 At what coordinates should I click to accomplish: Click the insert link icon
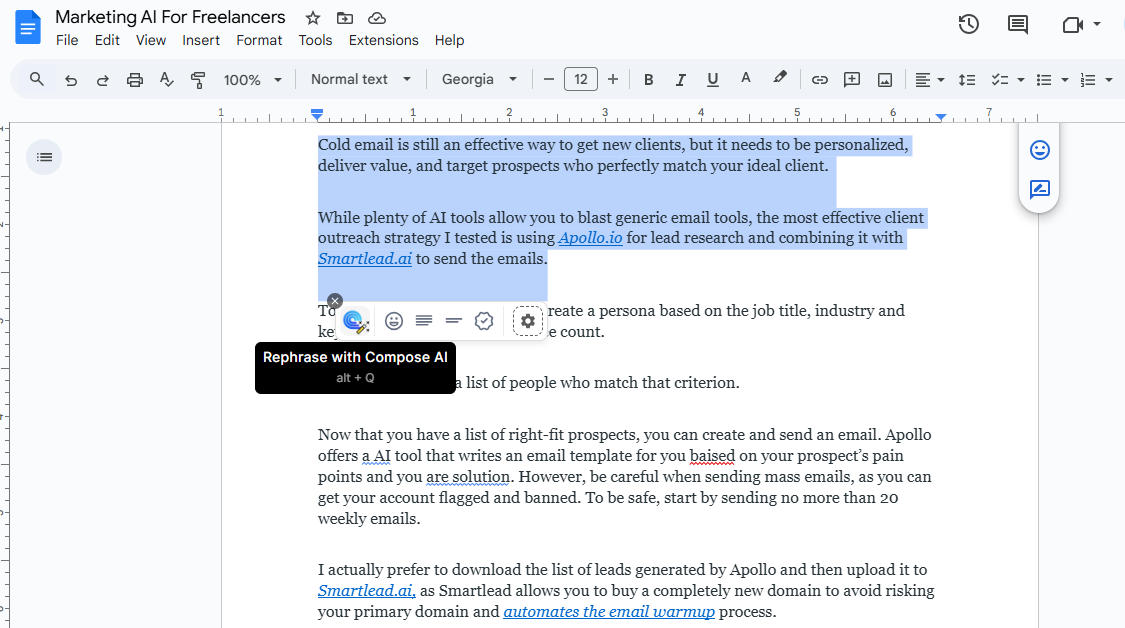819,80
